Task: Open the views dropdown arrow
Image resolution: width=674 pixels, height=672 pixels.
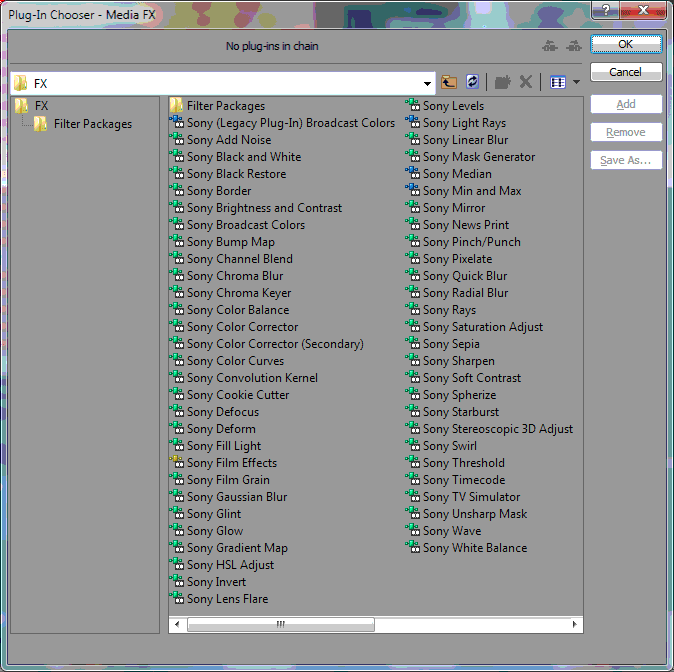Action: coord(576,82)
